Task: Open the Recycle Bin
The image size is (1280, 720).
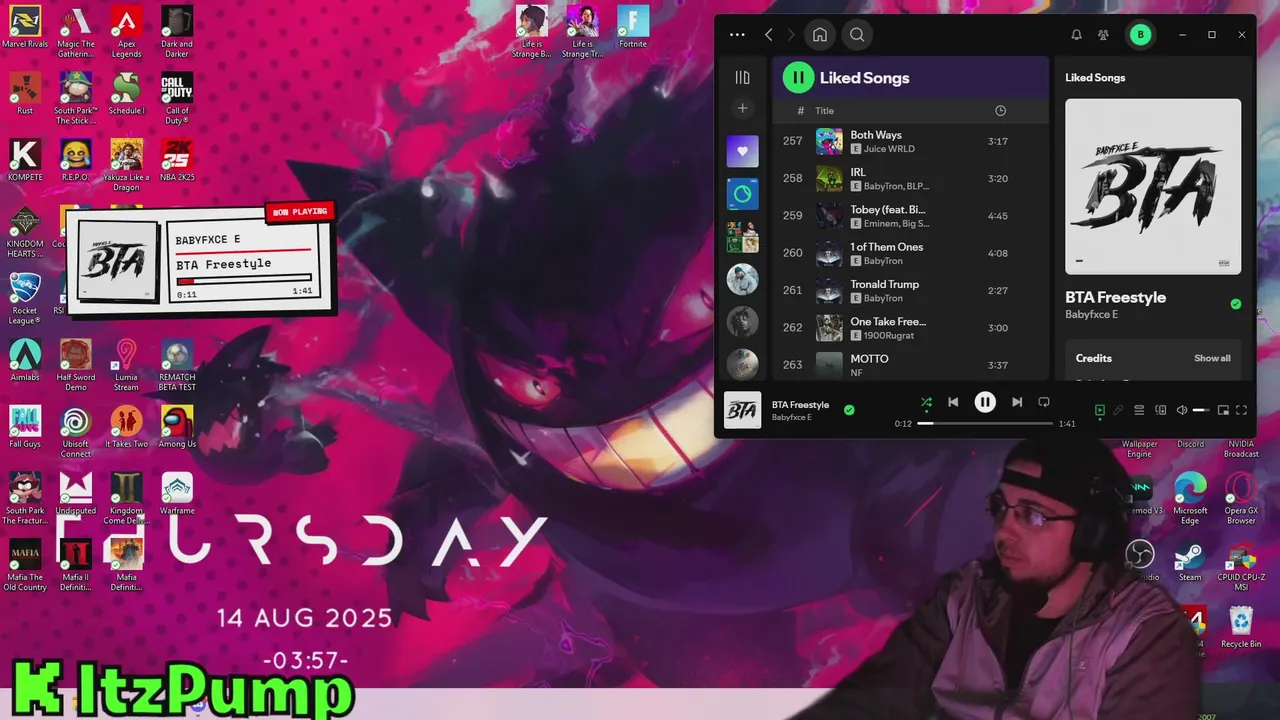Action: (1241, 628)
